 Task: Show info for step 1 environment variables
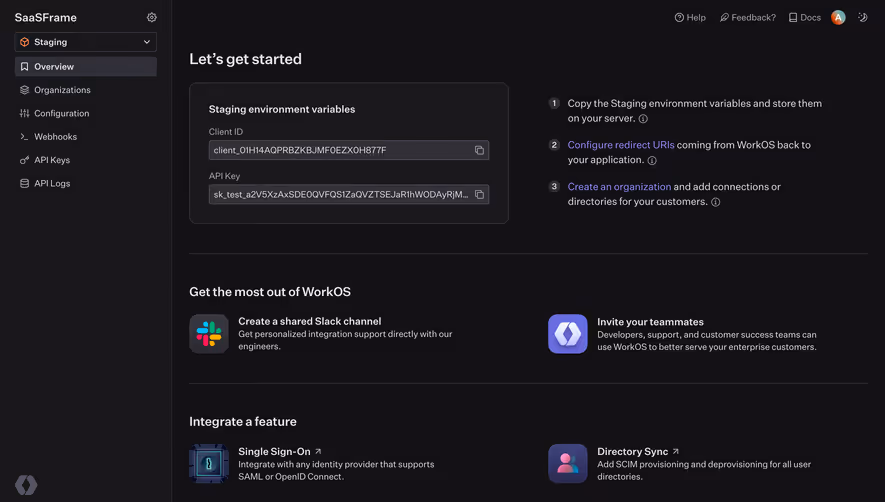click(x=643, y=119)
